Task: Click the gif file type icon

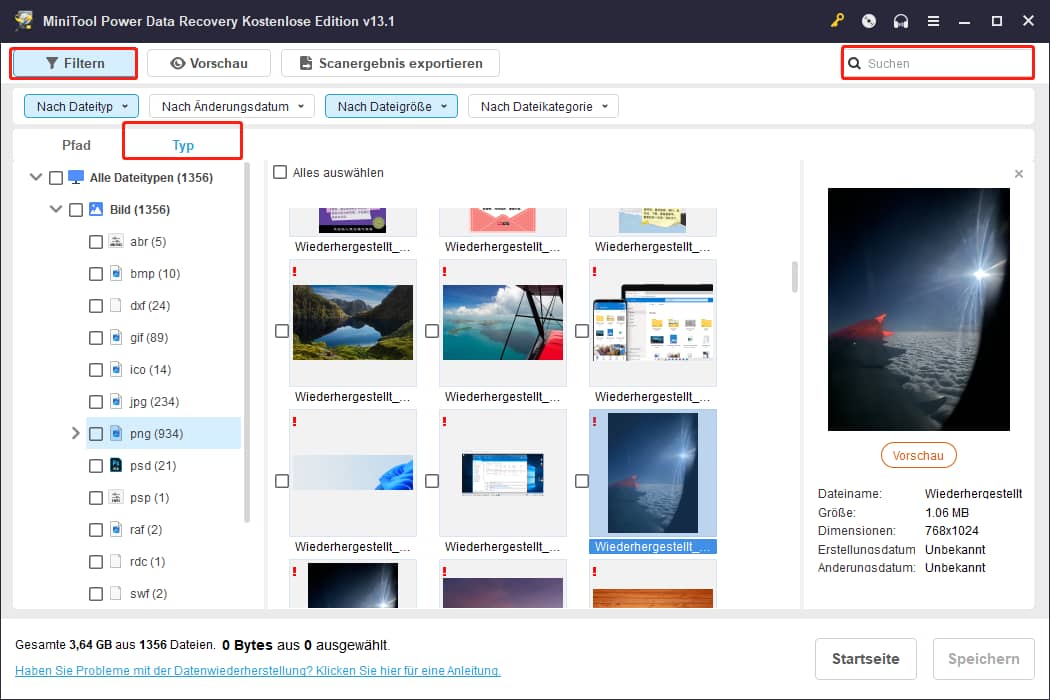Action: click(x=116, y=338)
